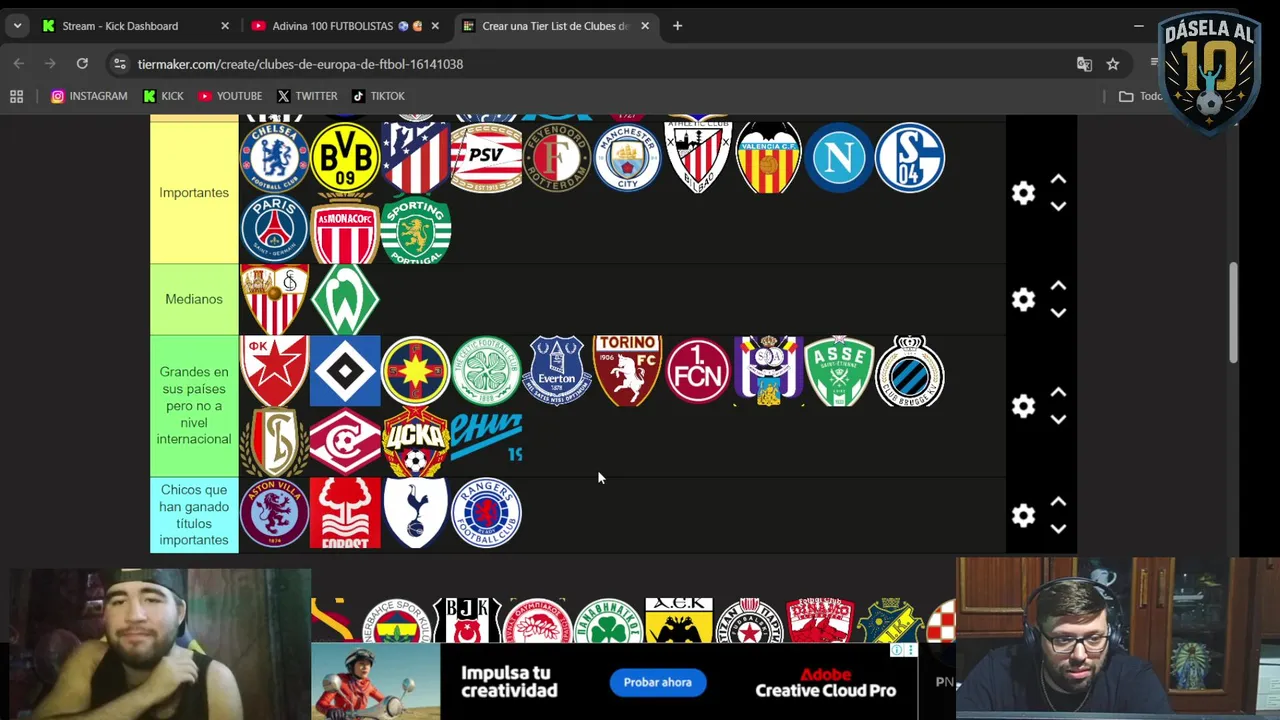This screenshot has width=1280, height=720.
Task: Click the Schalke 04 logo
Action: point(910,157)
